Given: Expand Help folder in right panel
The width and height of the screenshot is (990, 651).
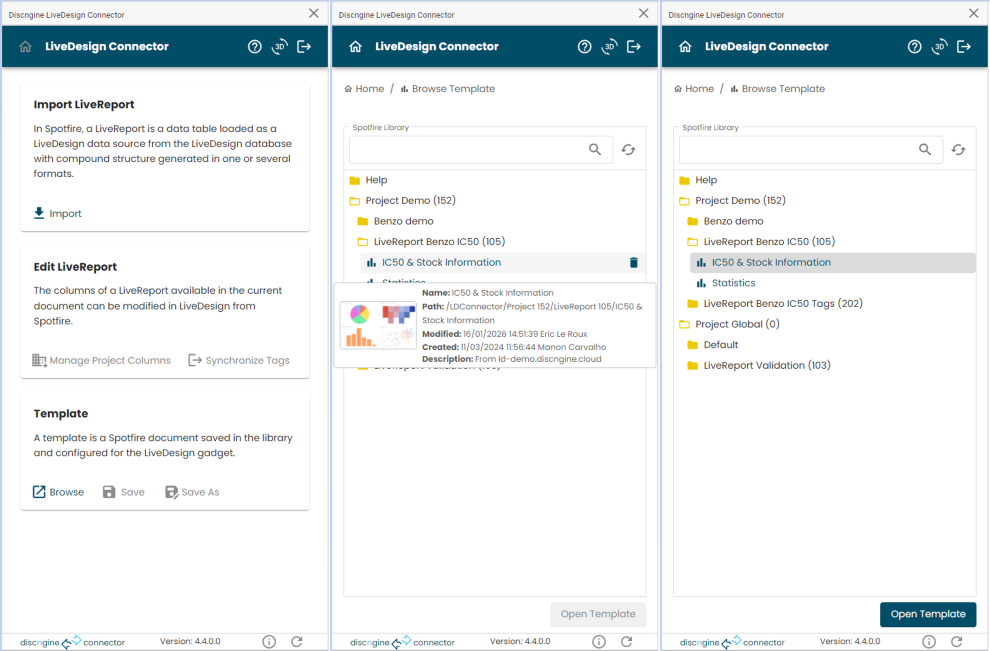Looking at the screenshot, I should tap(698, 180).
